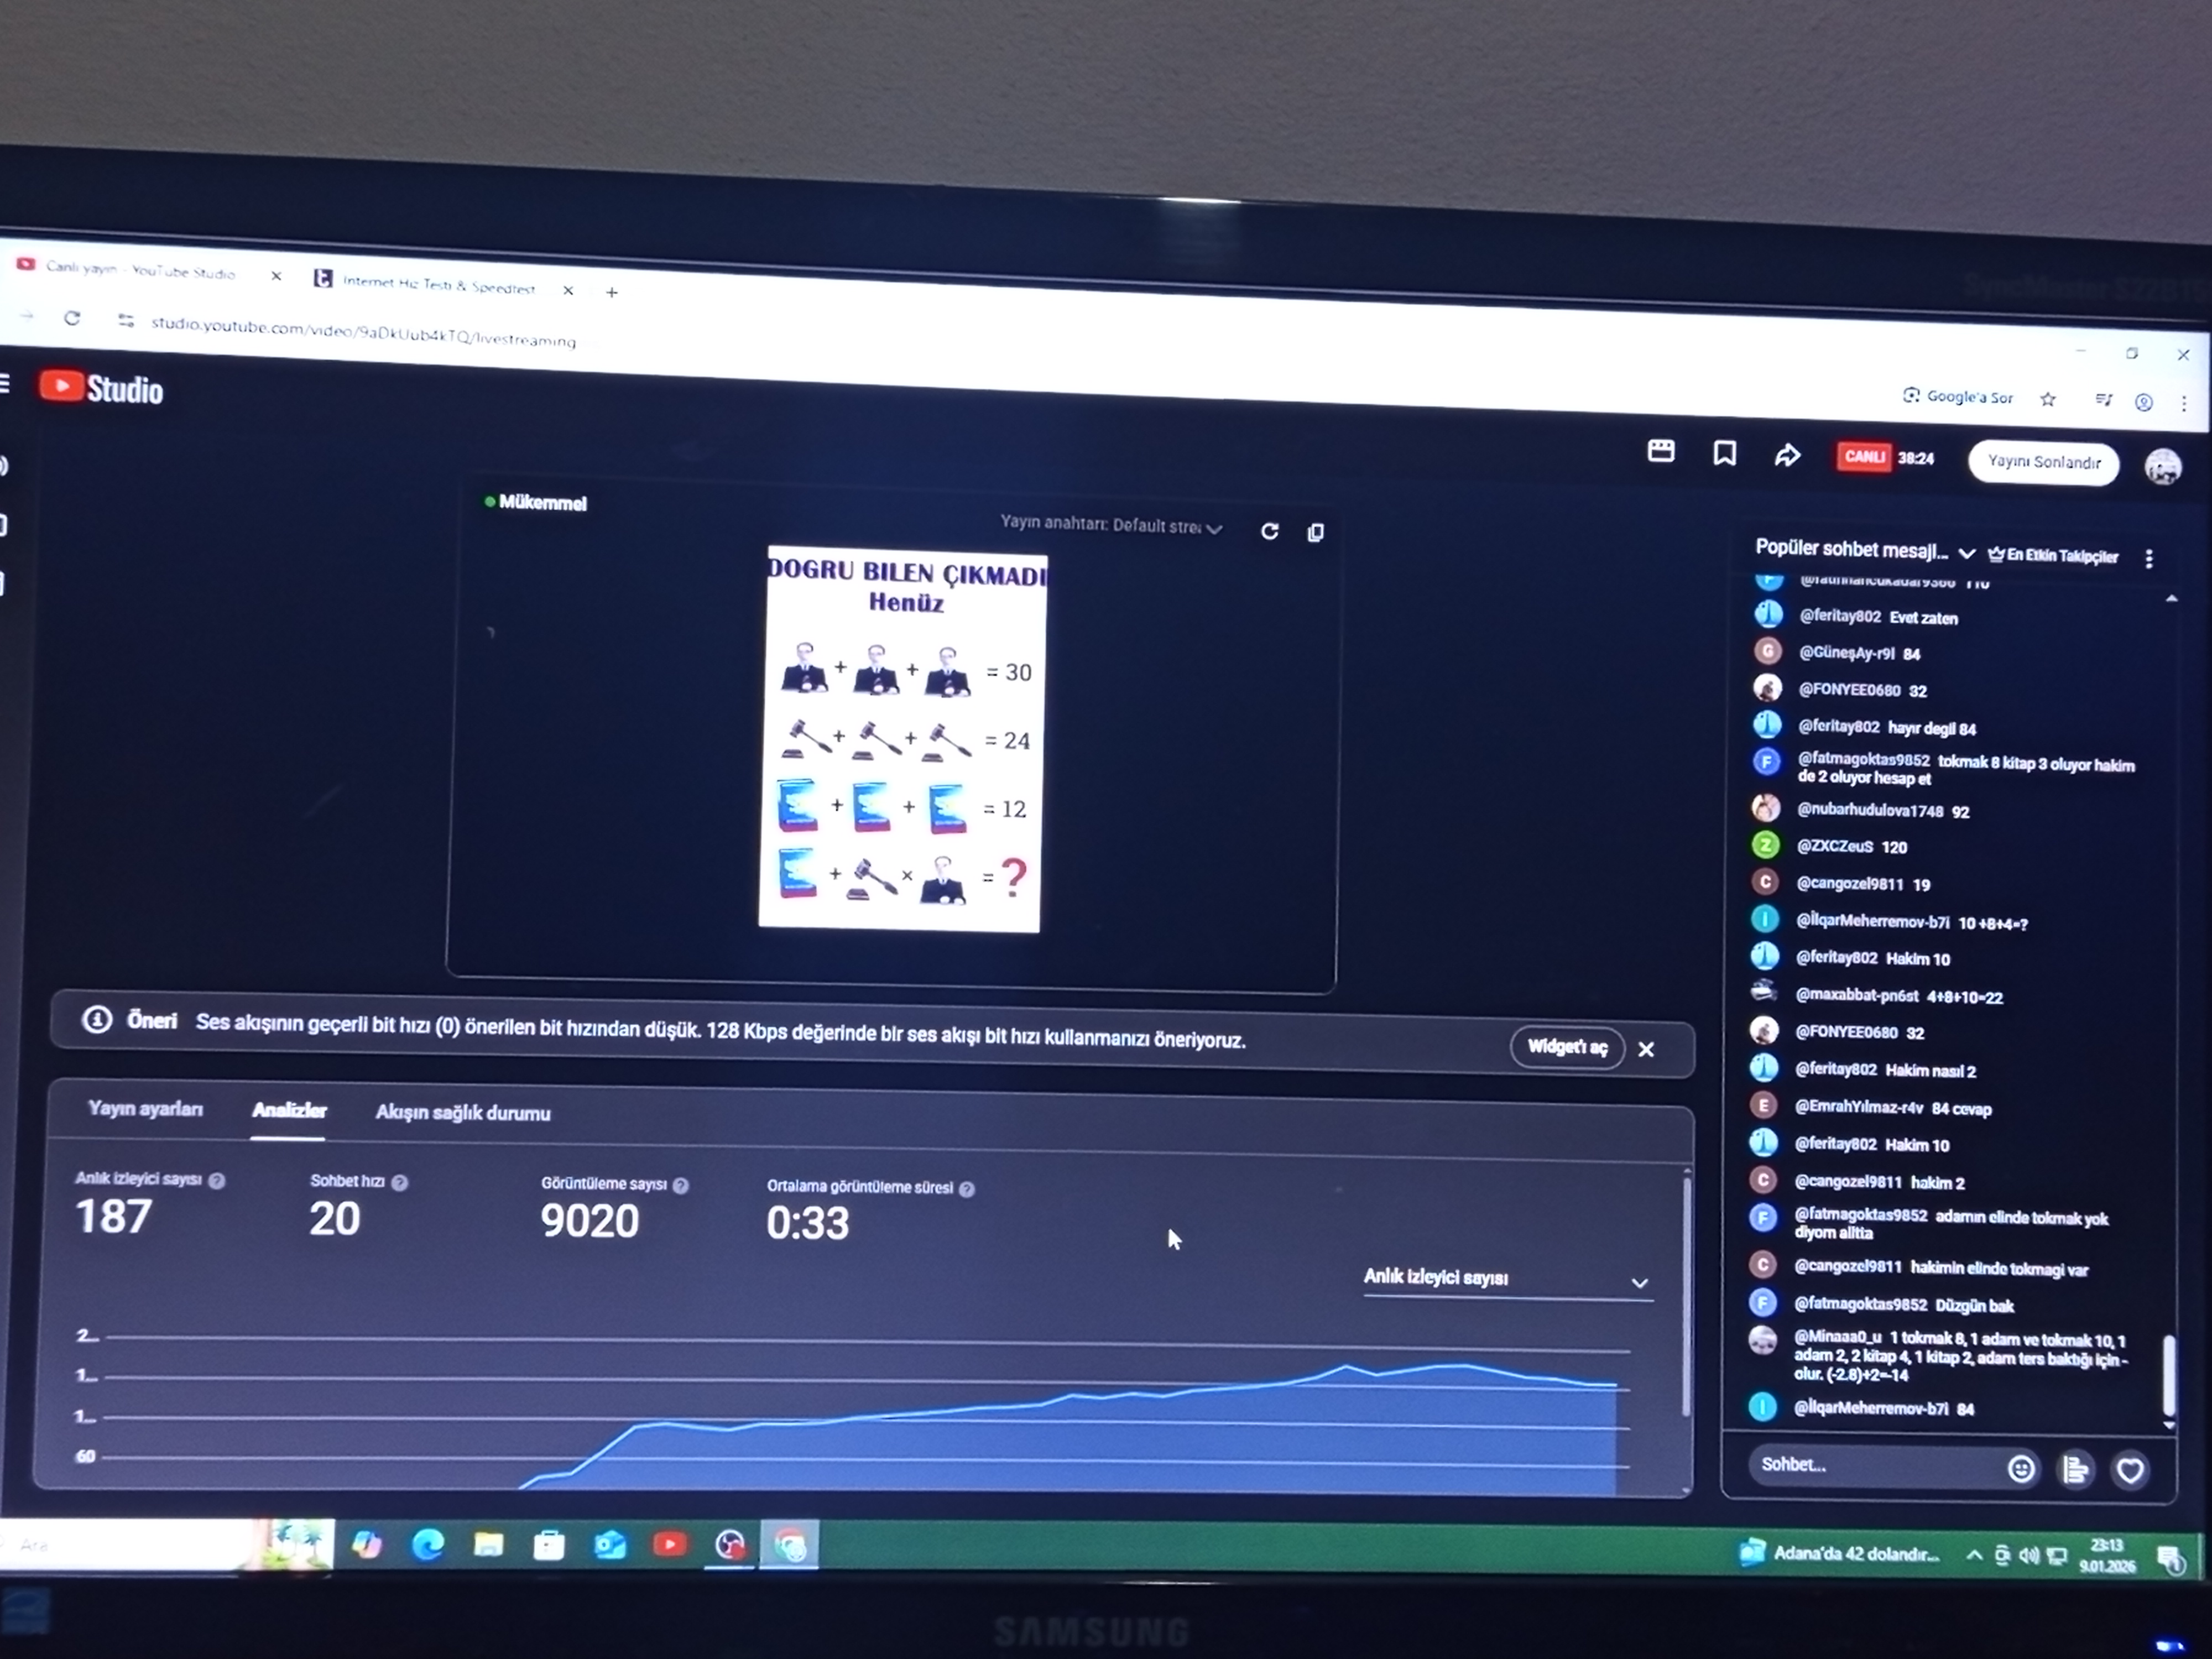This screenshot has height=1659, width=2212.
Task: Open site info icon beside the URL
Action: click(126, 320)
